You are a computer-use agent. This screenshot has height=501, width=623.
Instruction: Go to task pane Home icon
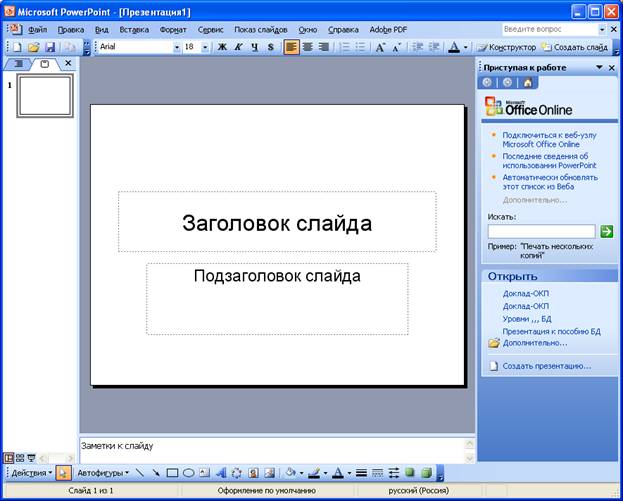click(527, 83)
